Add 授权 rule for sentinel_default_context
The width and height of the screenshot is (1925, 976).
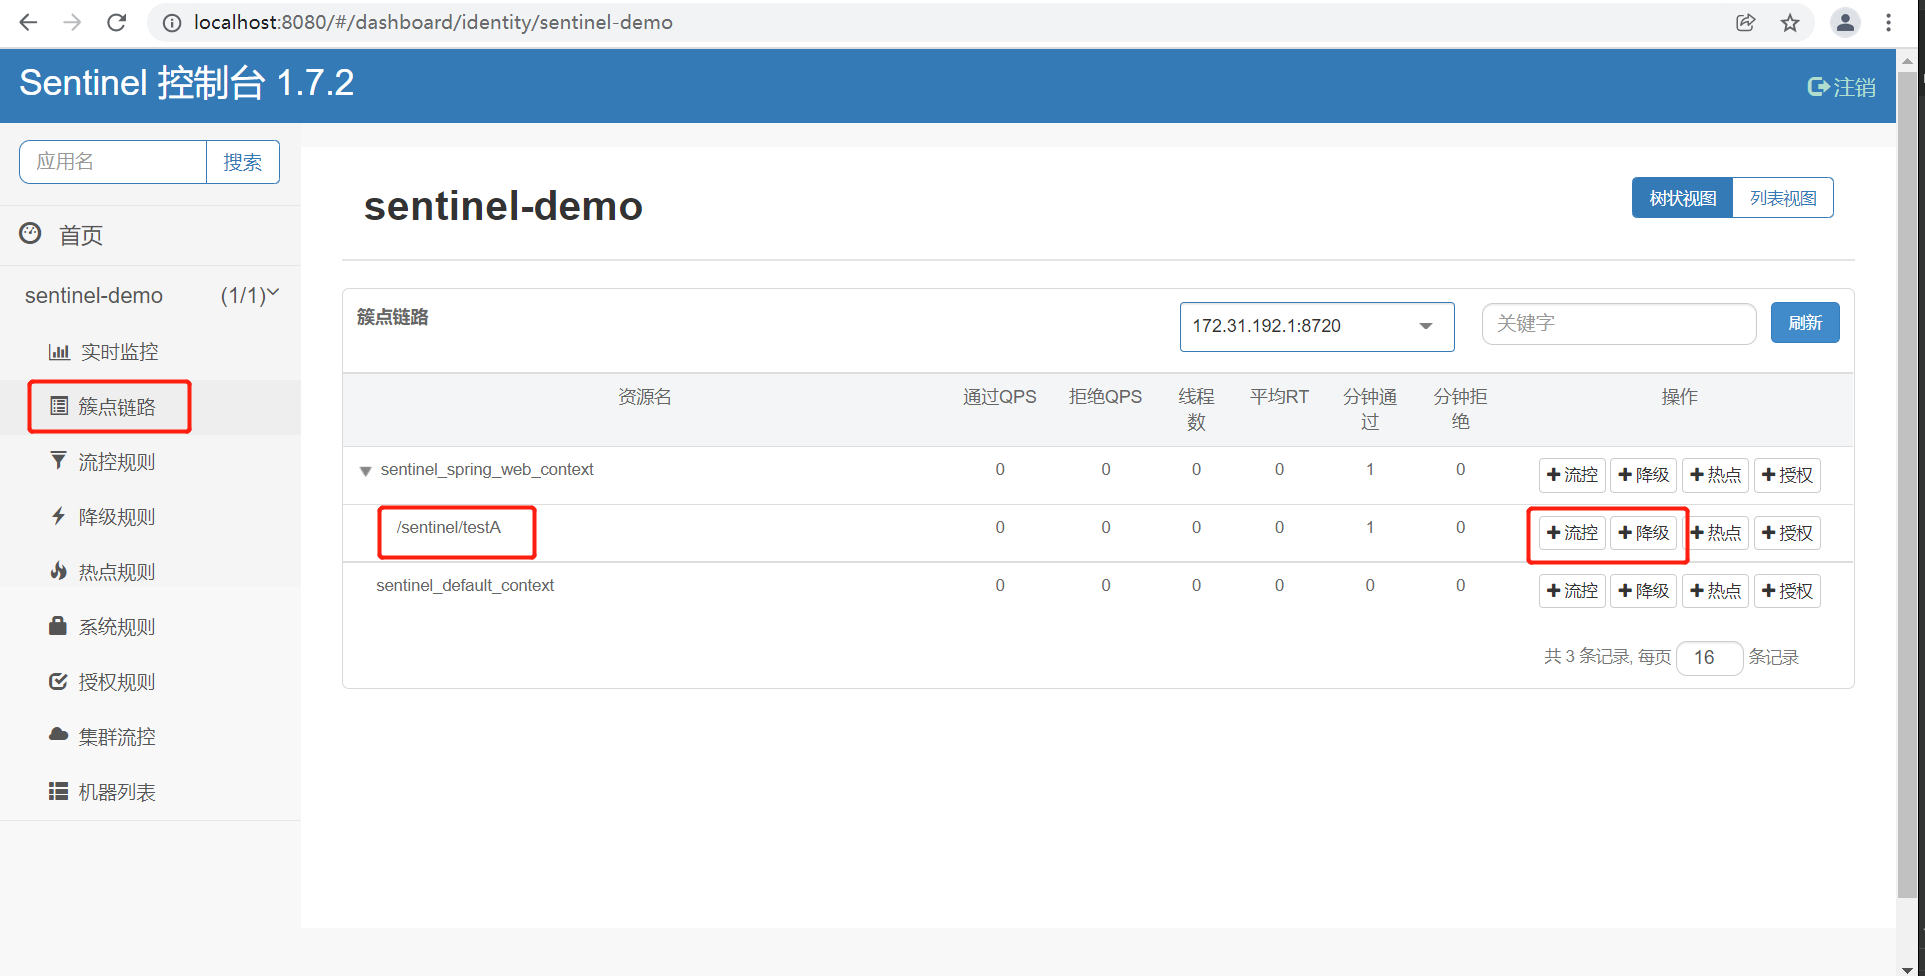point(1787,591)
